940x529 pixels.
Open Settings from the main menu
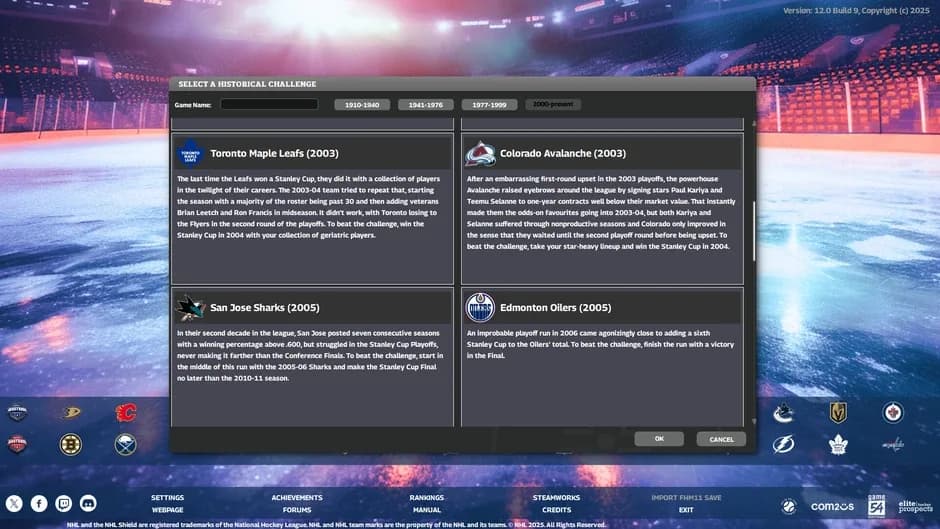[x=167, y=498]
